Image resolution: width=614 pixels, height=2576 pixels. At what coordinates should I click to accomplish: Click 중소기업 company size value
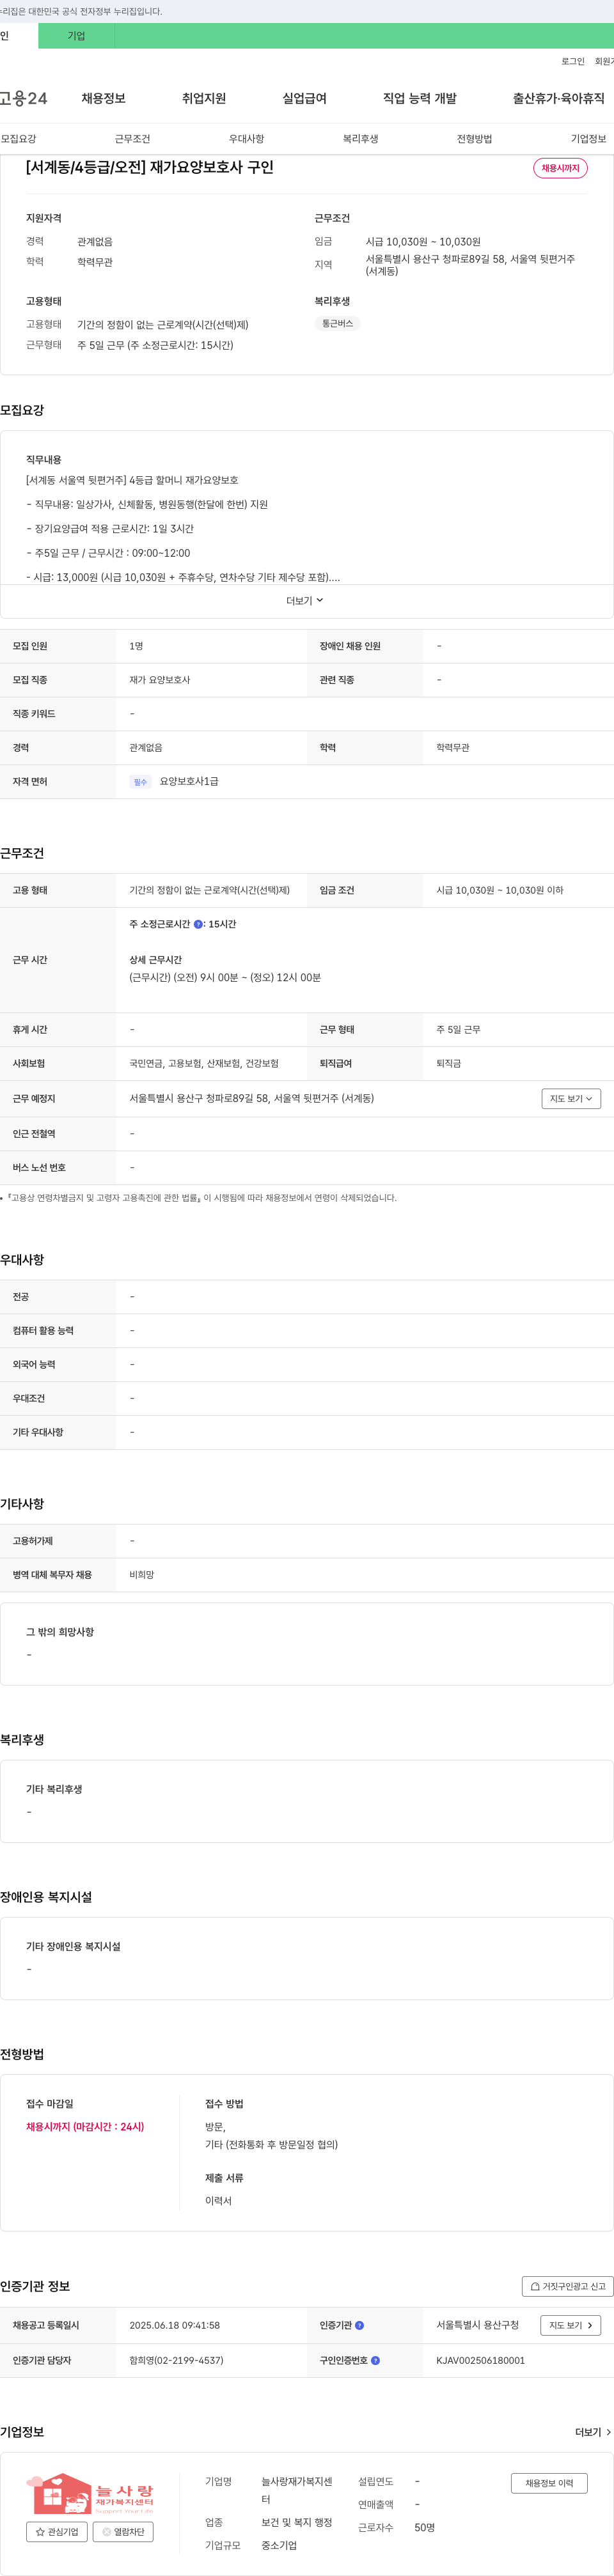(279, 2545)
